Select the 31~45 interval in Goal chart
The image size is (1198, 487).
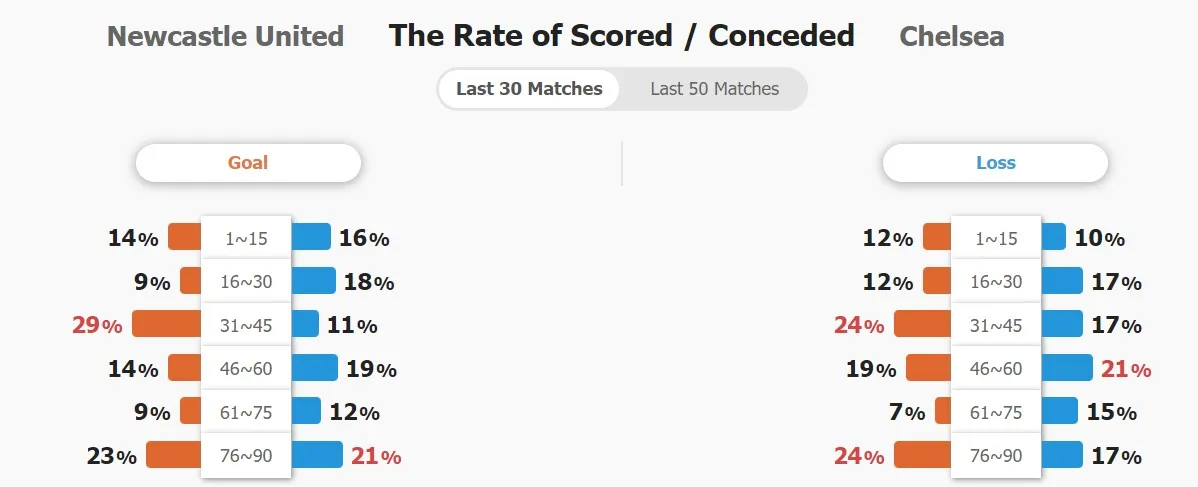246,325
